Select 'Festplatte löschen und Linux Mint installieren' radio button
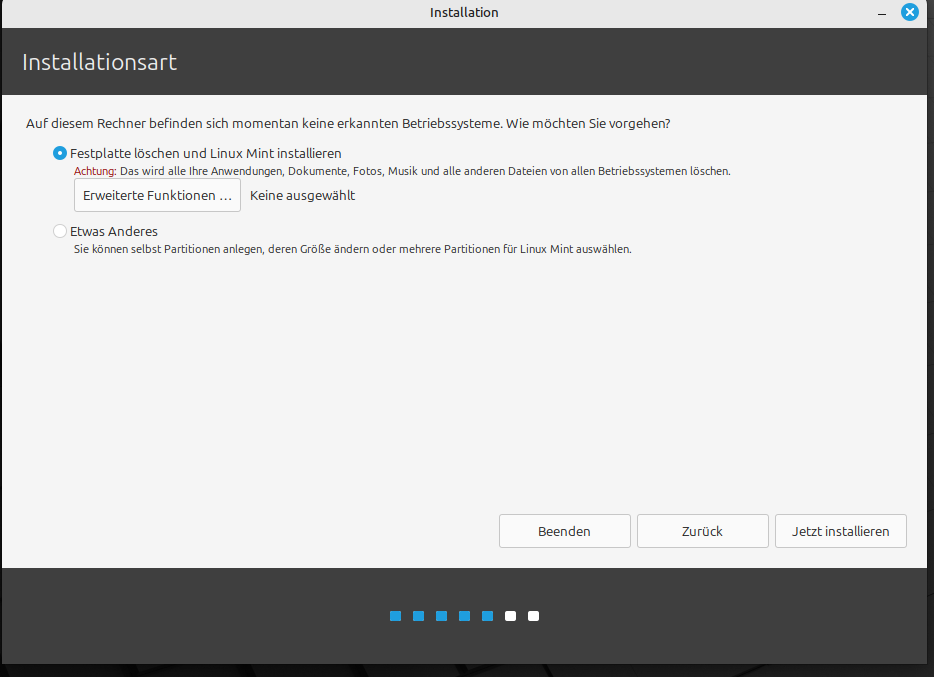 click(60, 153)
